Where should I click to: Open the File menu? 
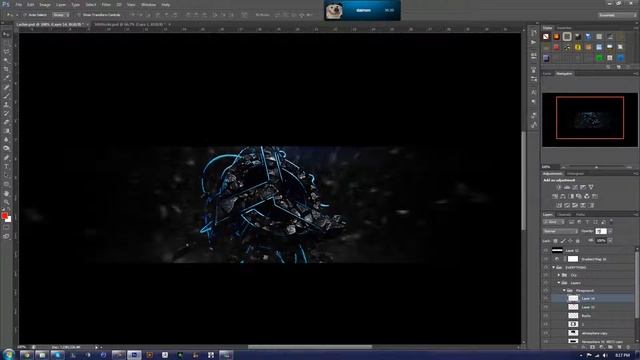(x=19, y=4)
